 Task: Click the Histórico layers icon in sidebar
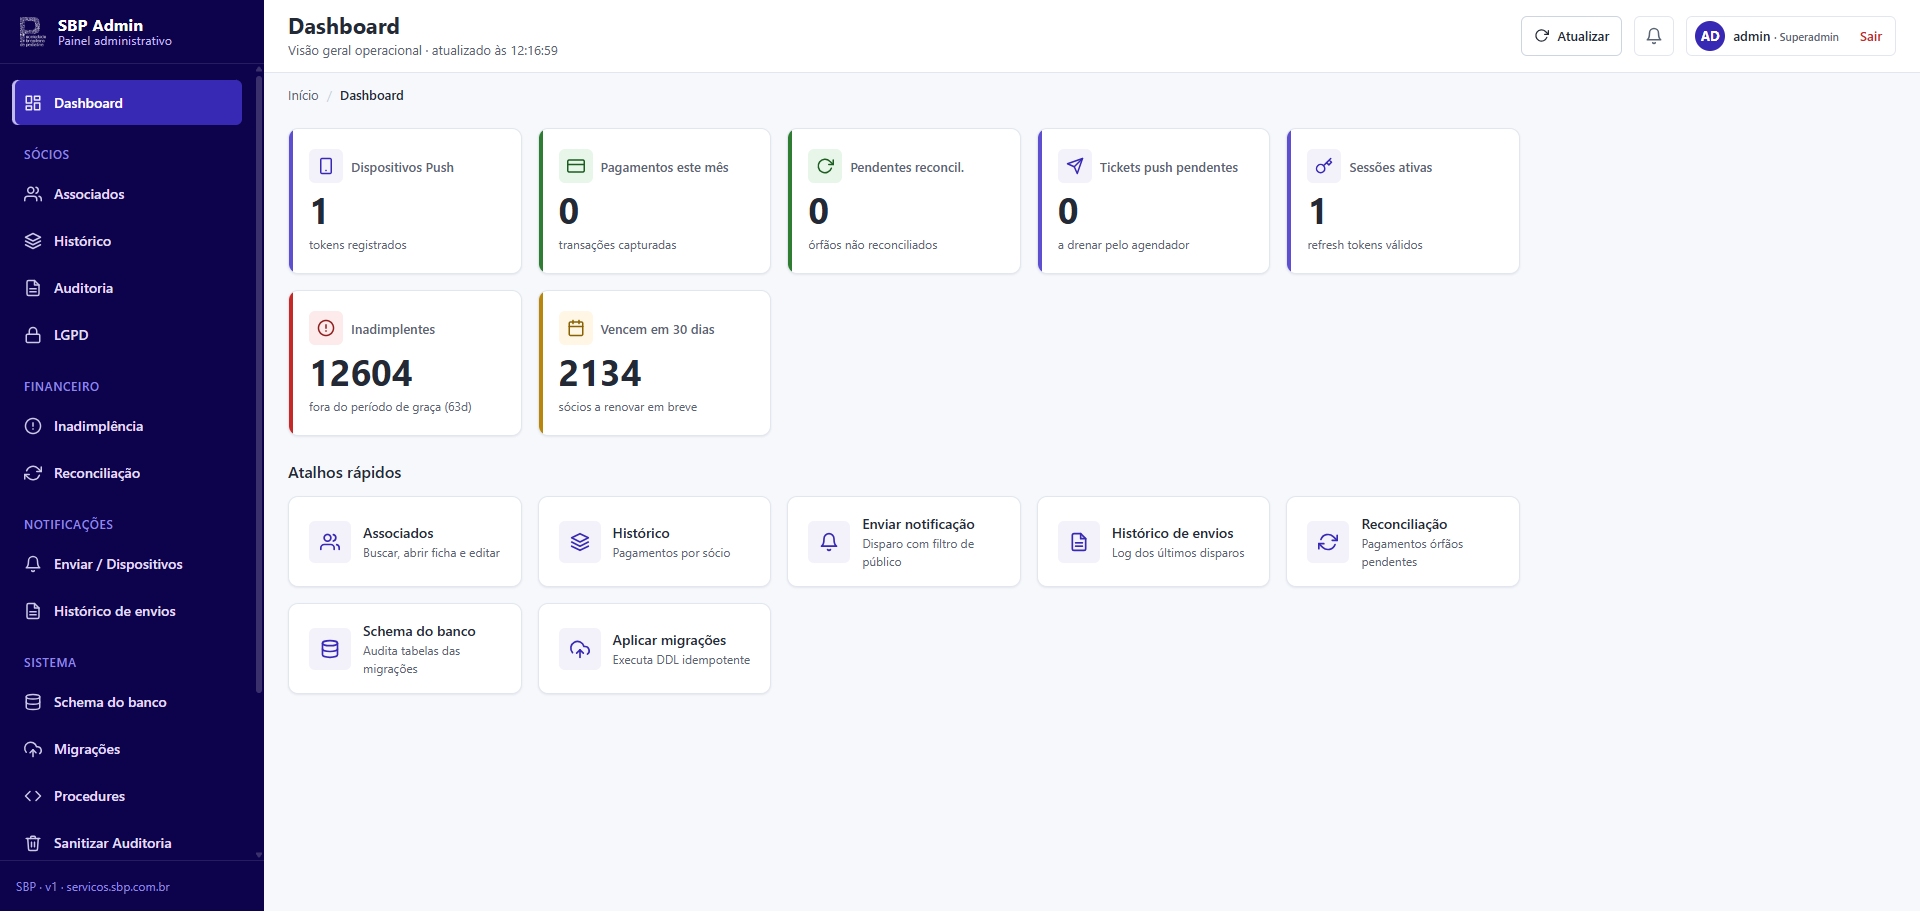click(33, 241)
